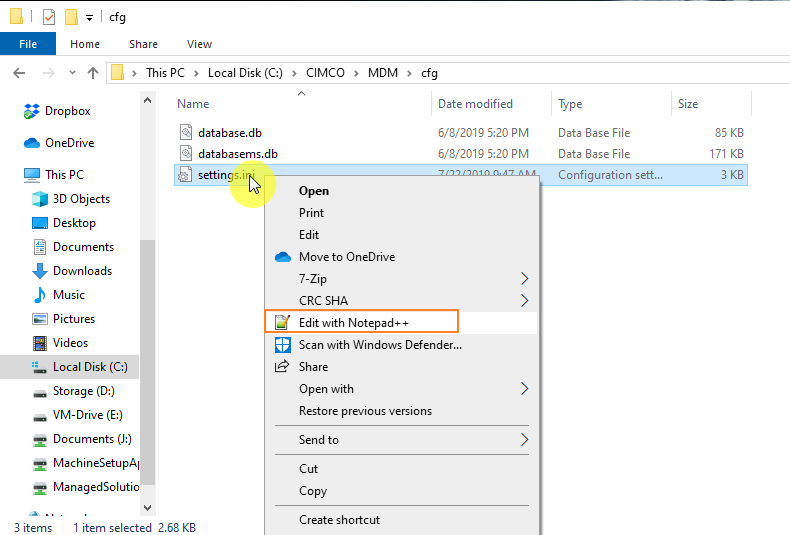790x535 pixels.
Task: Select the databasems.db file name
Action: point(238,154)
